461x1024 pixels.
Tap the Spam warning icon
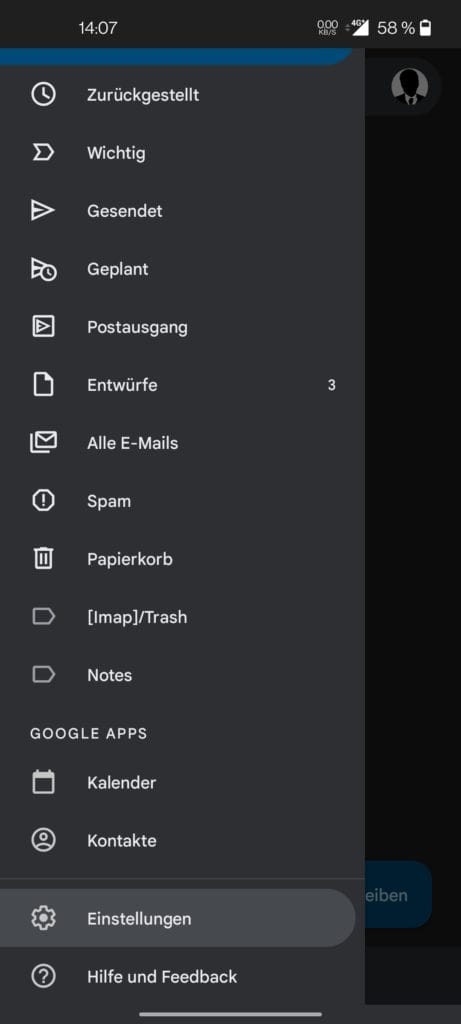click(x=43, y=501)
